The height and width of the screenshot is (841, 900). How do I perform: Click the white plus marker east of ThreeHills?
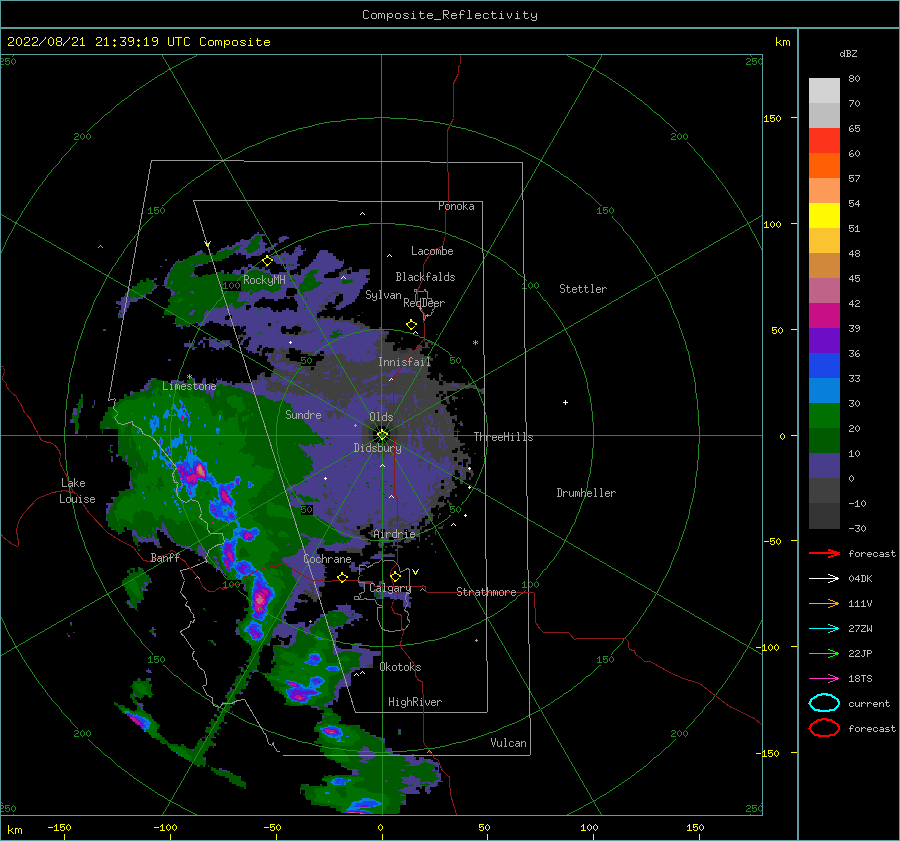(x=565, y=402)
